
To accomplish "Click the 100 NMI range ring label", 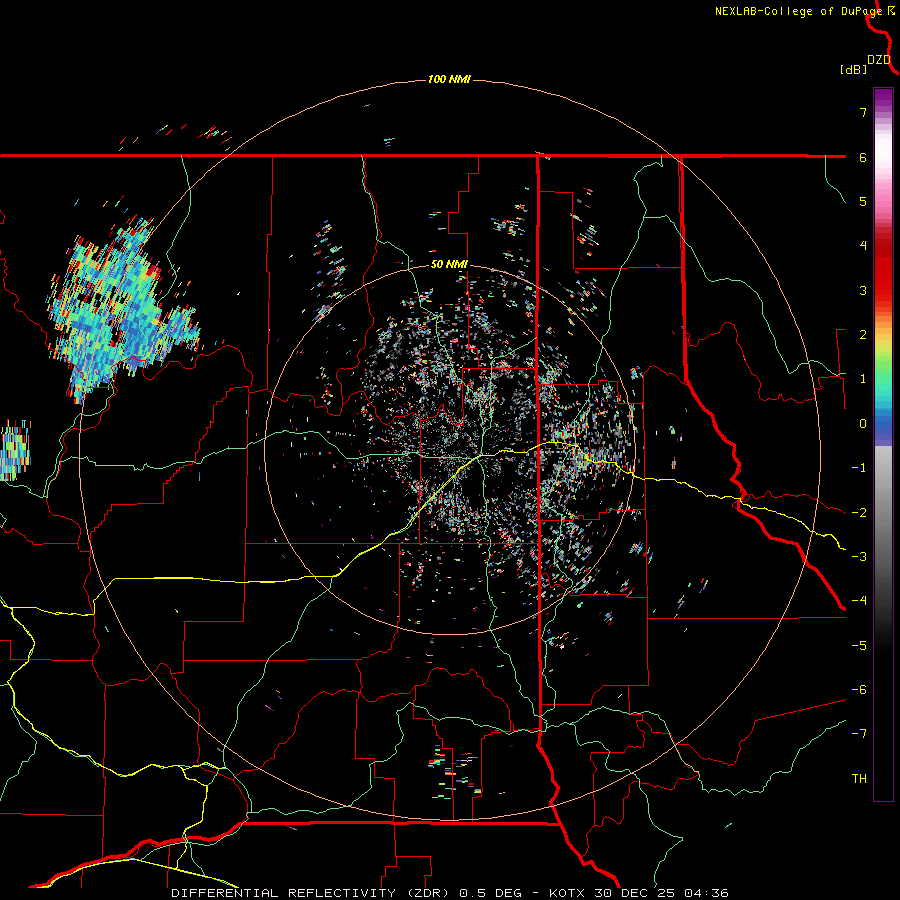I will [449, 79].
